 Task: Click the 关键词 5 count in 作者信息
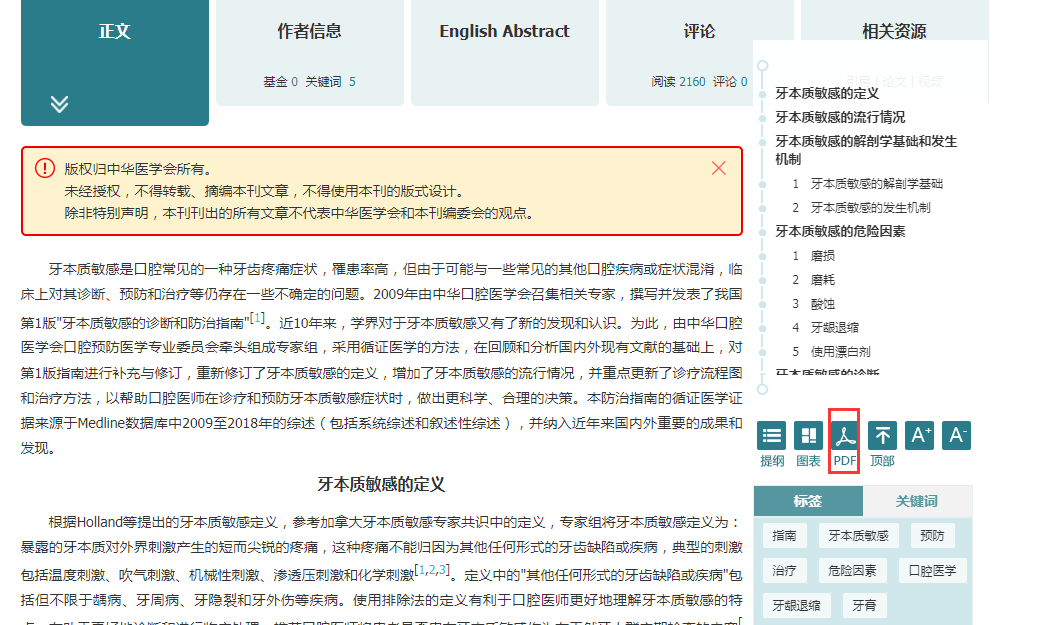click(330, 82)
